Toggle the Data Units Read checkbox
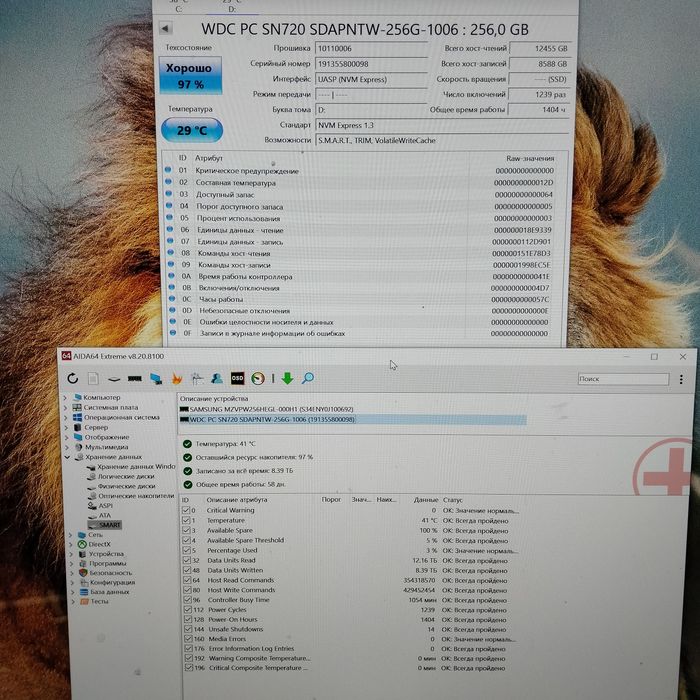 coord(187,560)
